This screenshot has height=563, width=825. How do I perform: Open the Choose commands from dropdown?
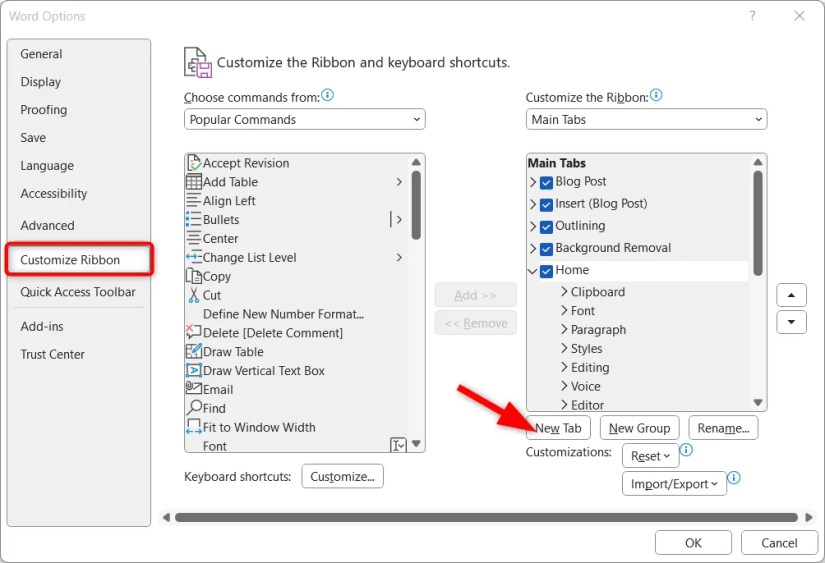305,119
